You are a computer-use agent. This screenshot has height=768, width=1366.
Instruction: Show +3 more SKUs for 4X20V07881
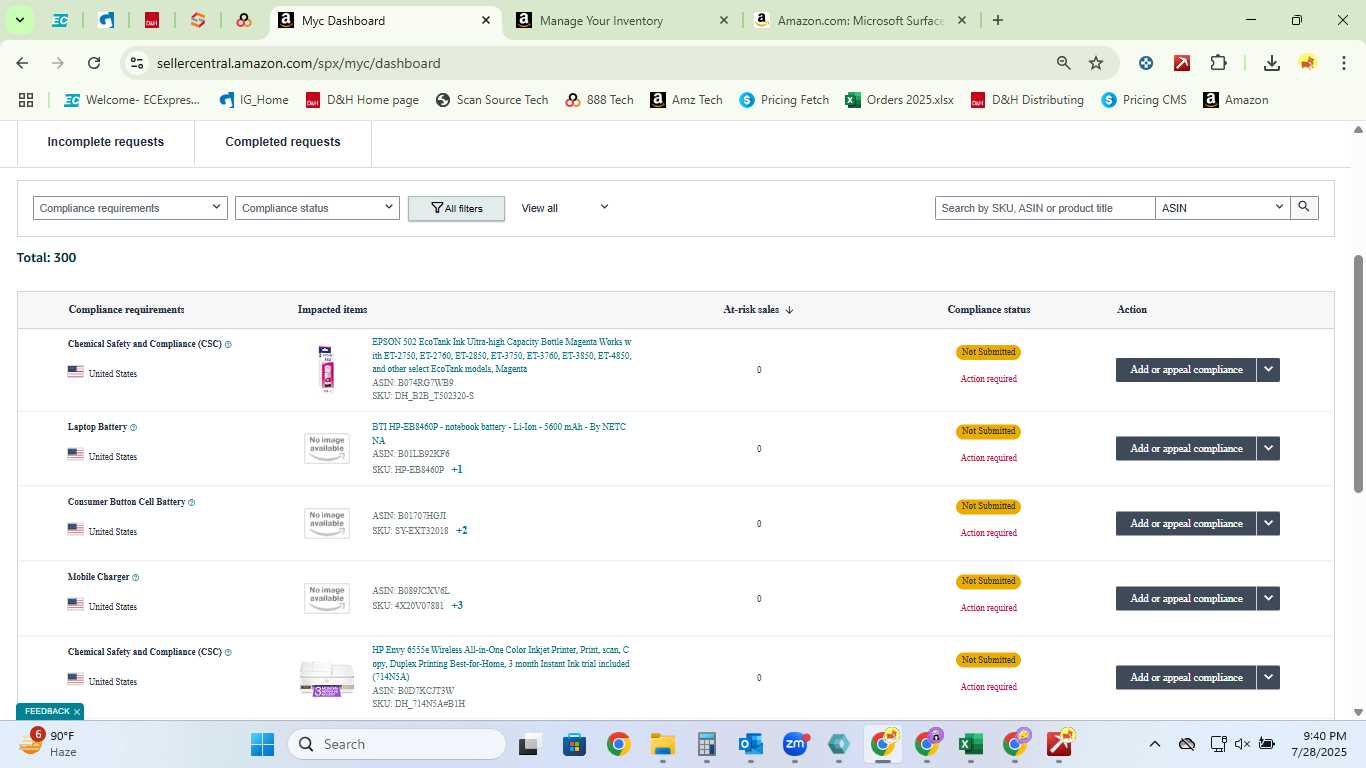pyautogui.click(x=457, y=606)
